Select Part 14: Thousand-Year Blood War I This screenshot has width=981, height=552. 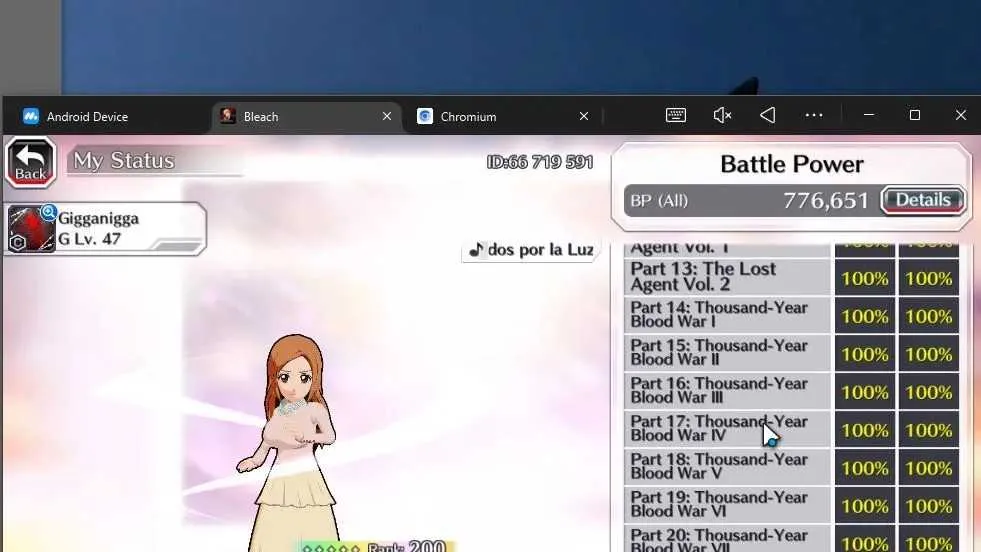coord(727,315)
